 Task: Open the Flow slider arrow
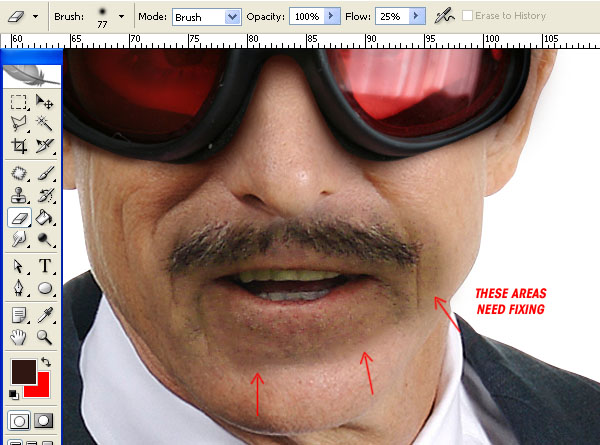(417, 16)
